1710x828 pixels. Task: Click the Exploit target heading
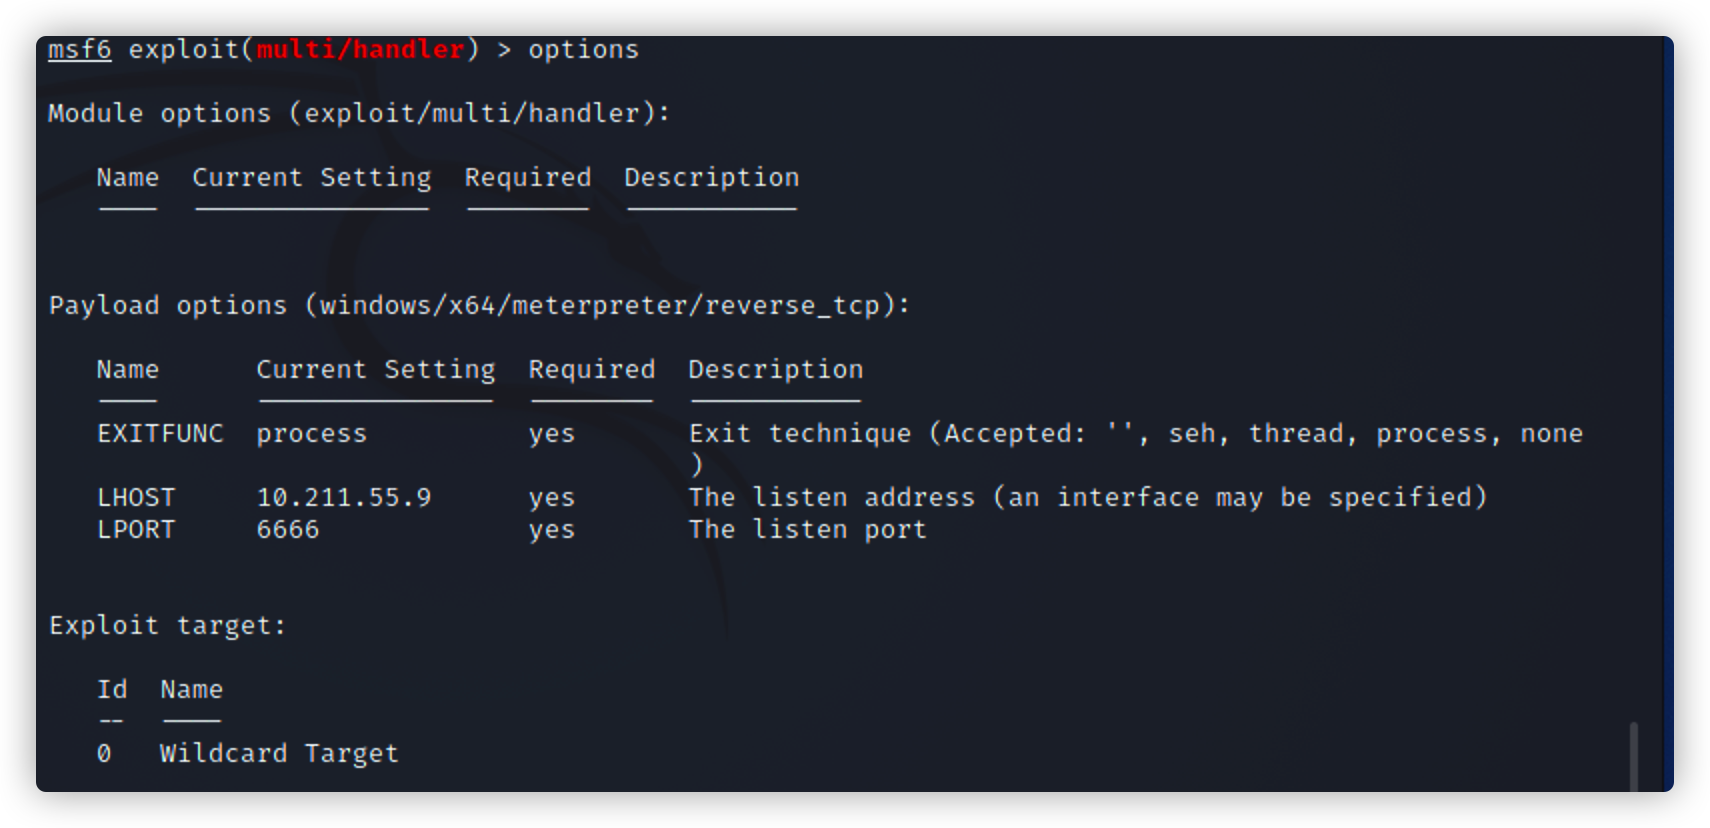(x=168, y=625)
